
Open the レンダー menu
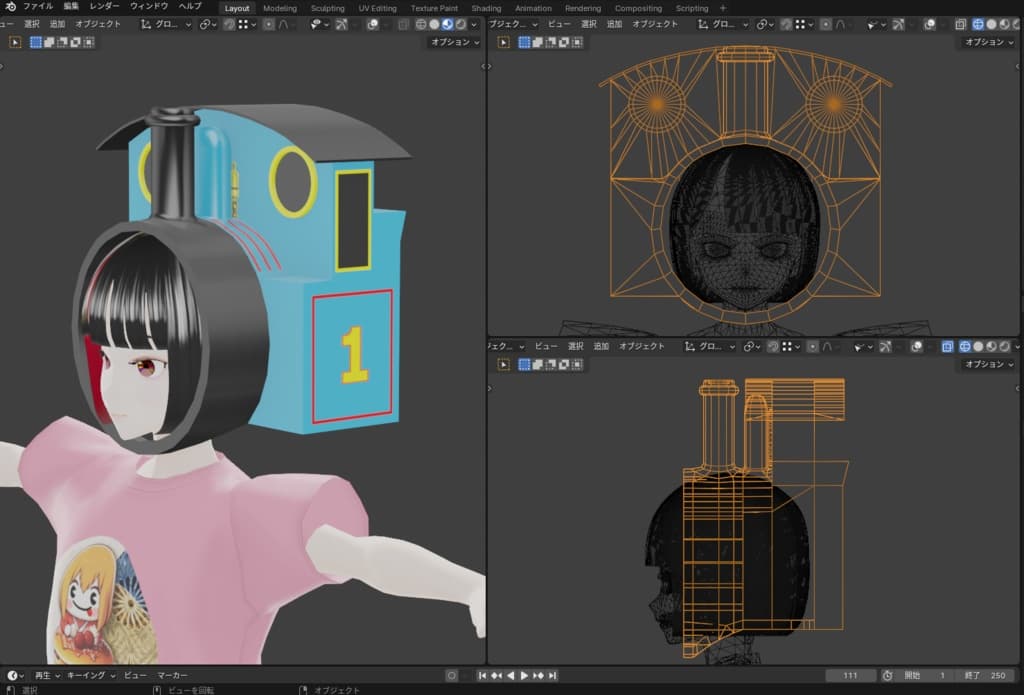click(104, 7)
